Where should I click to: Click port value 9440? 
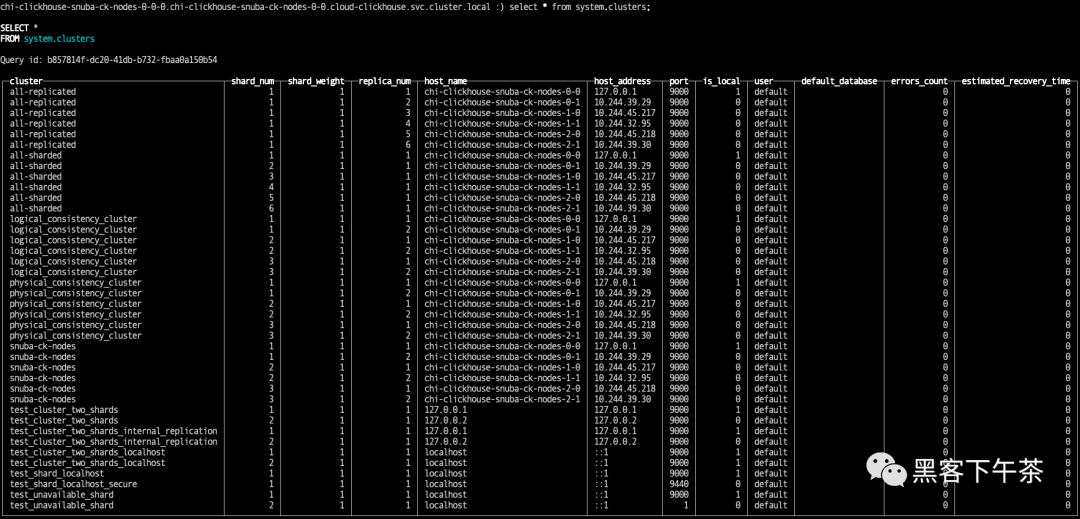(x=678, y=484)
